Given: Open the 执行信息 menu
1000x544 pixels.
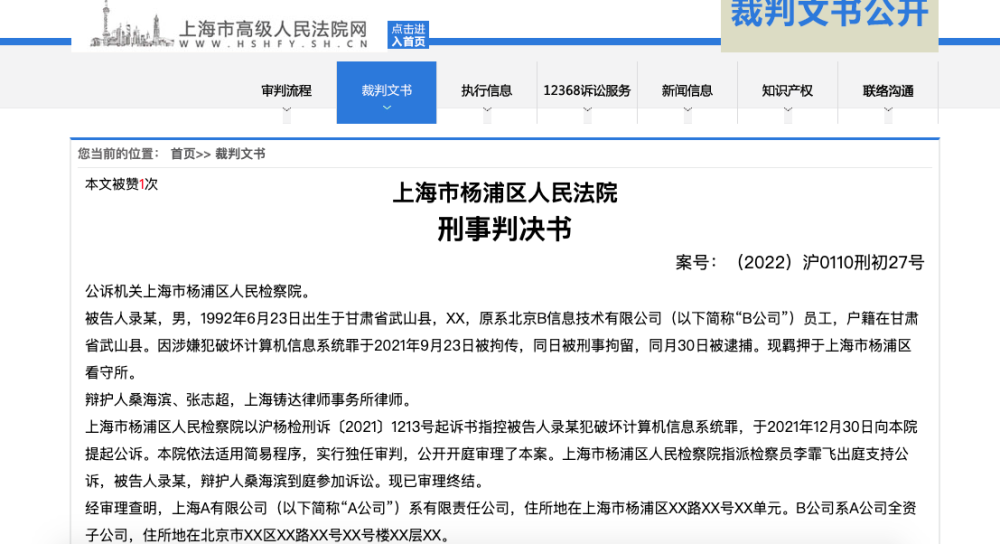Looking at the screenshot, I should [487, 91].
